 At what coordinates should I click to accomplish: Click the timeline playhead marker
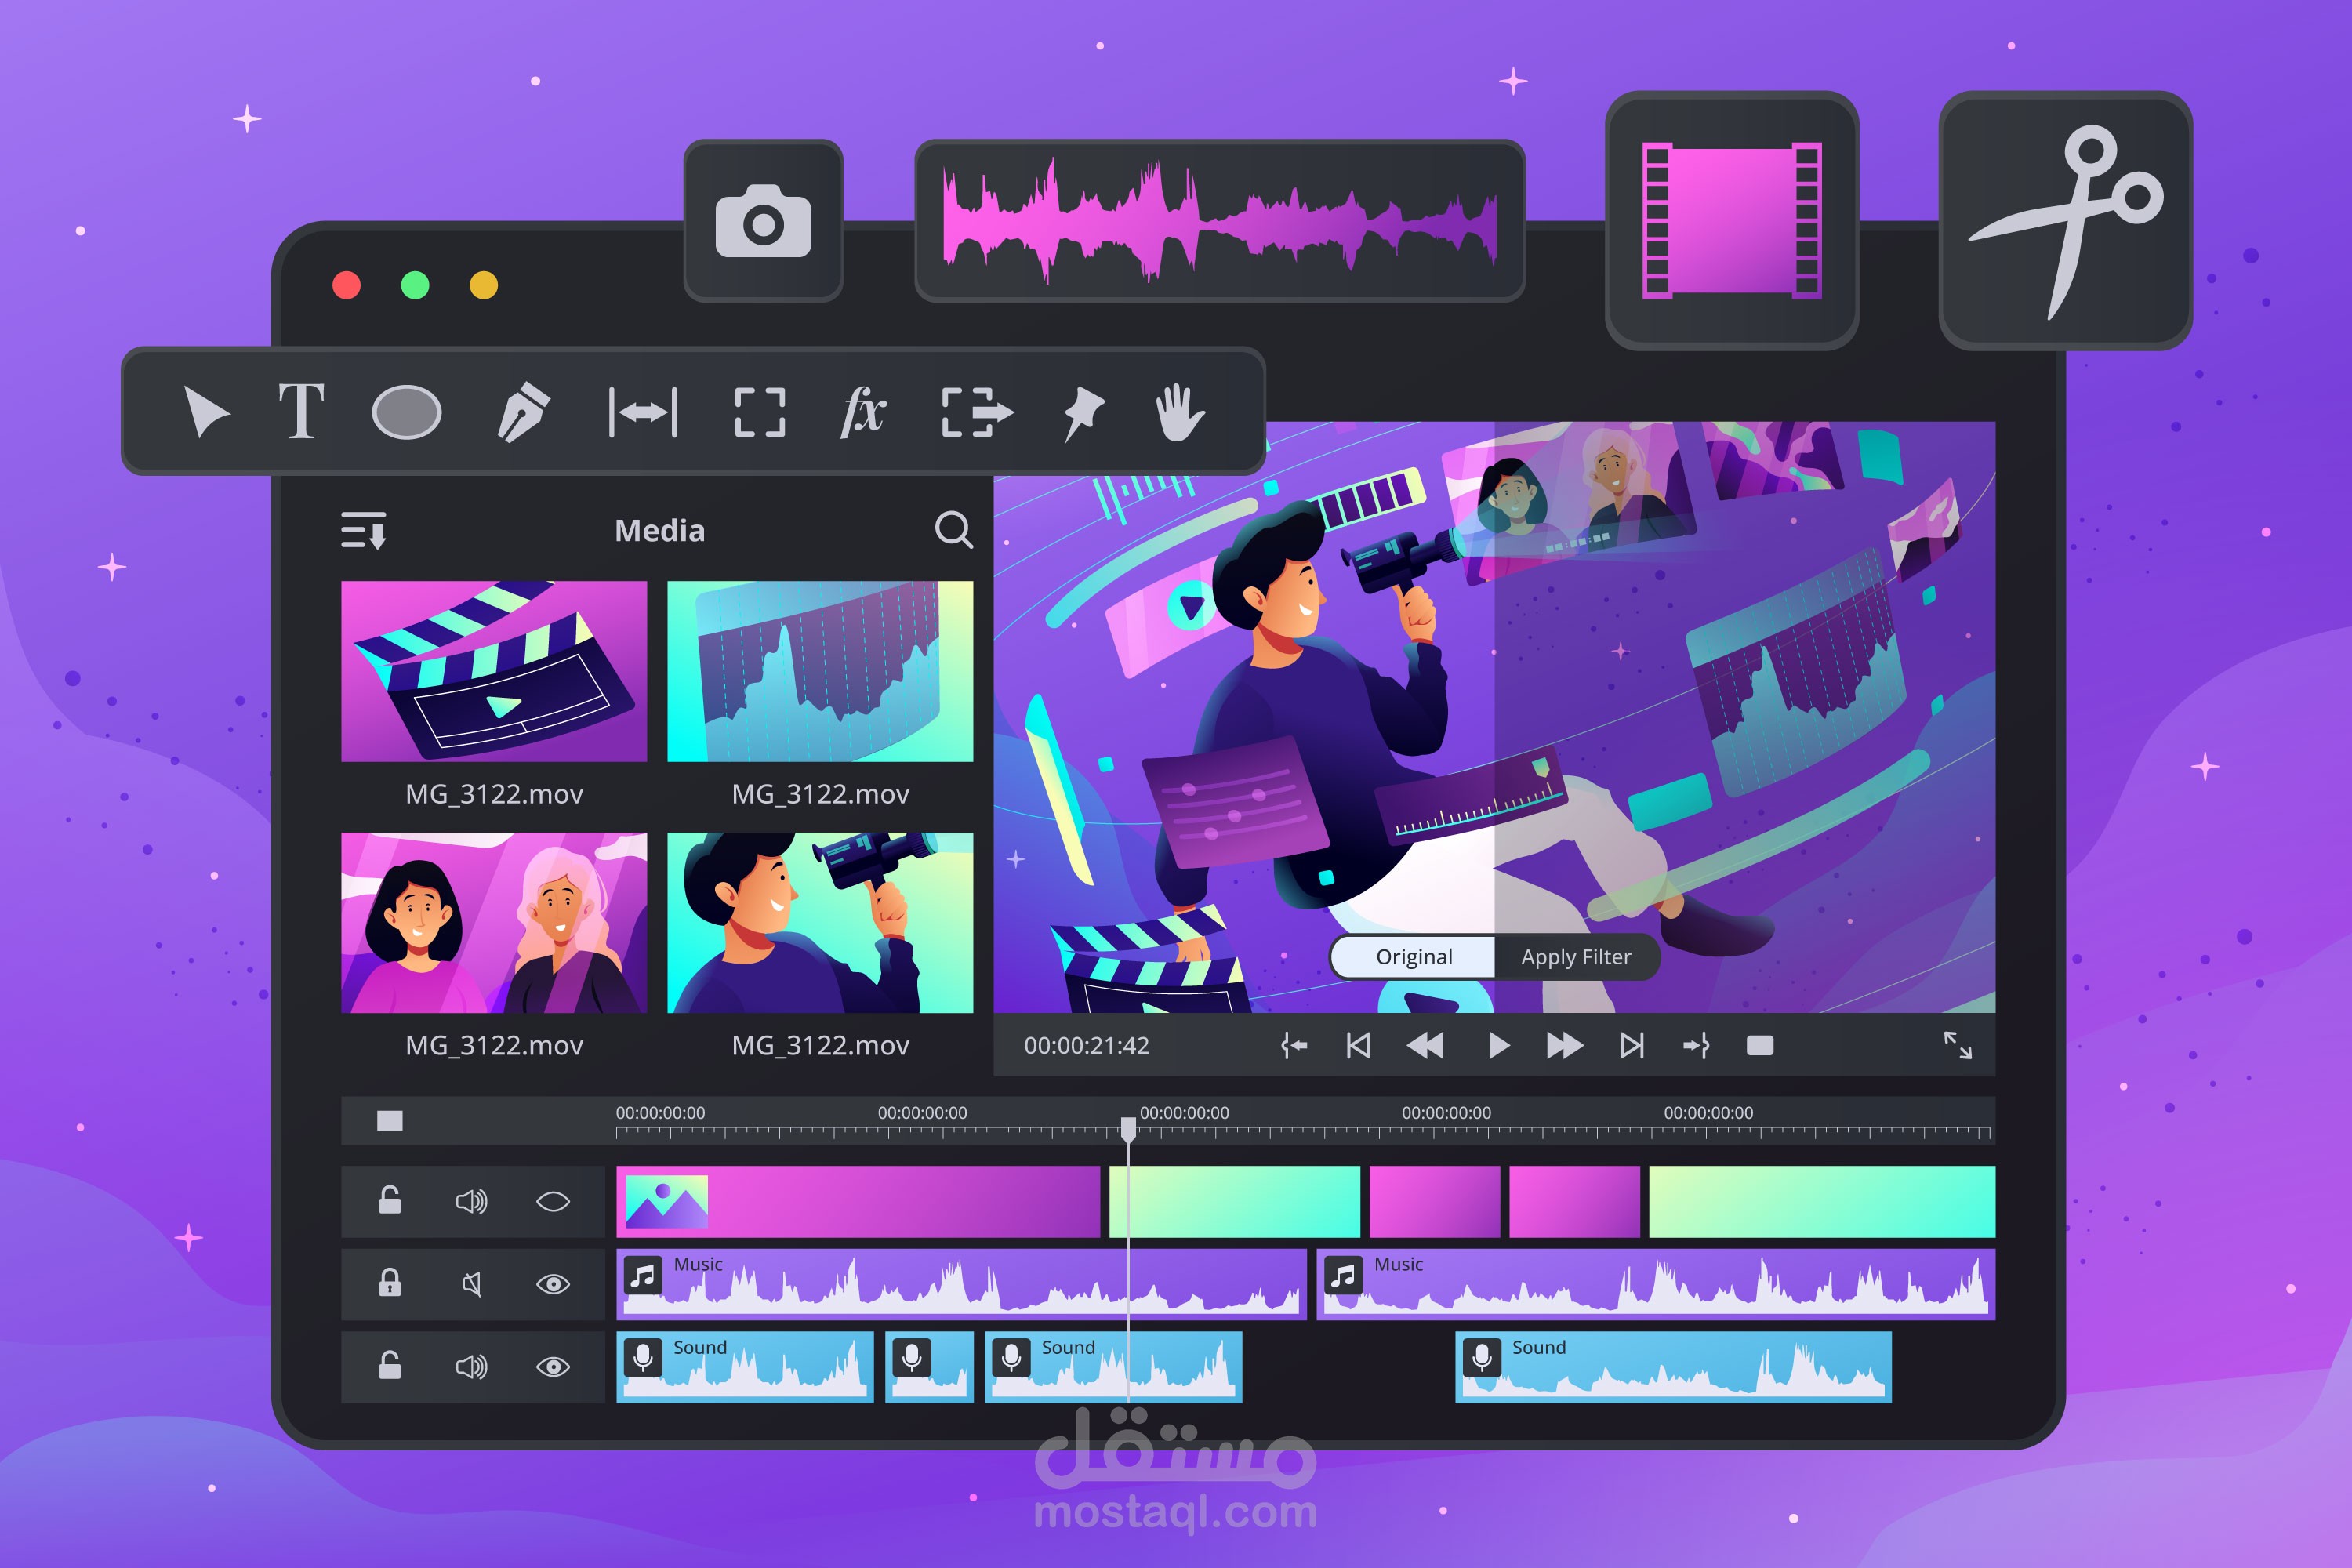1128,1130
